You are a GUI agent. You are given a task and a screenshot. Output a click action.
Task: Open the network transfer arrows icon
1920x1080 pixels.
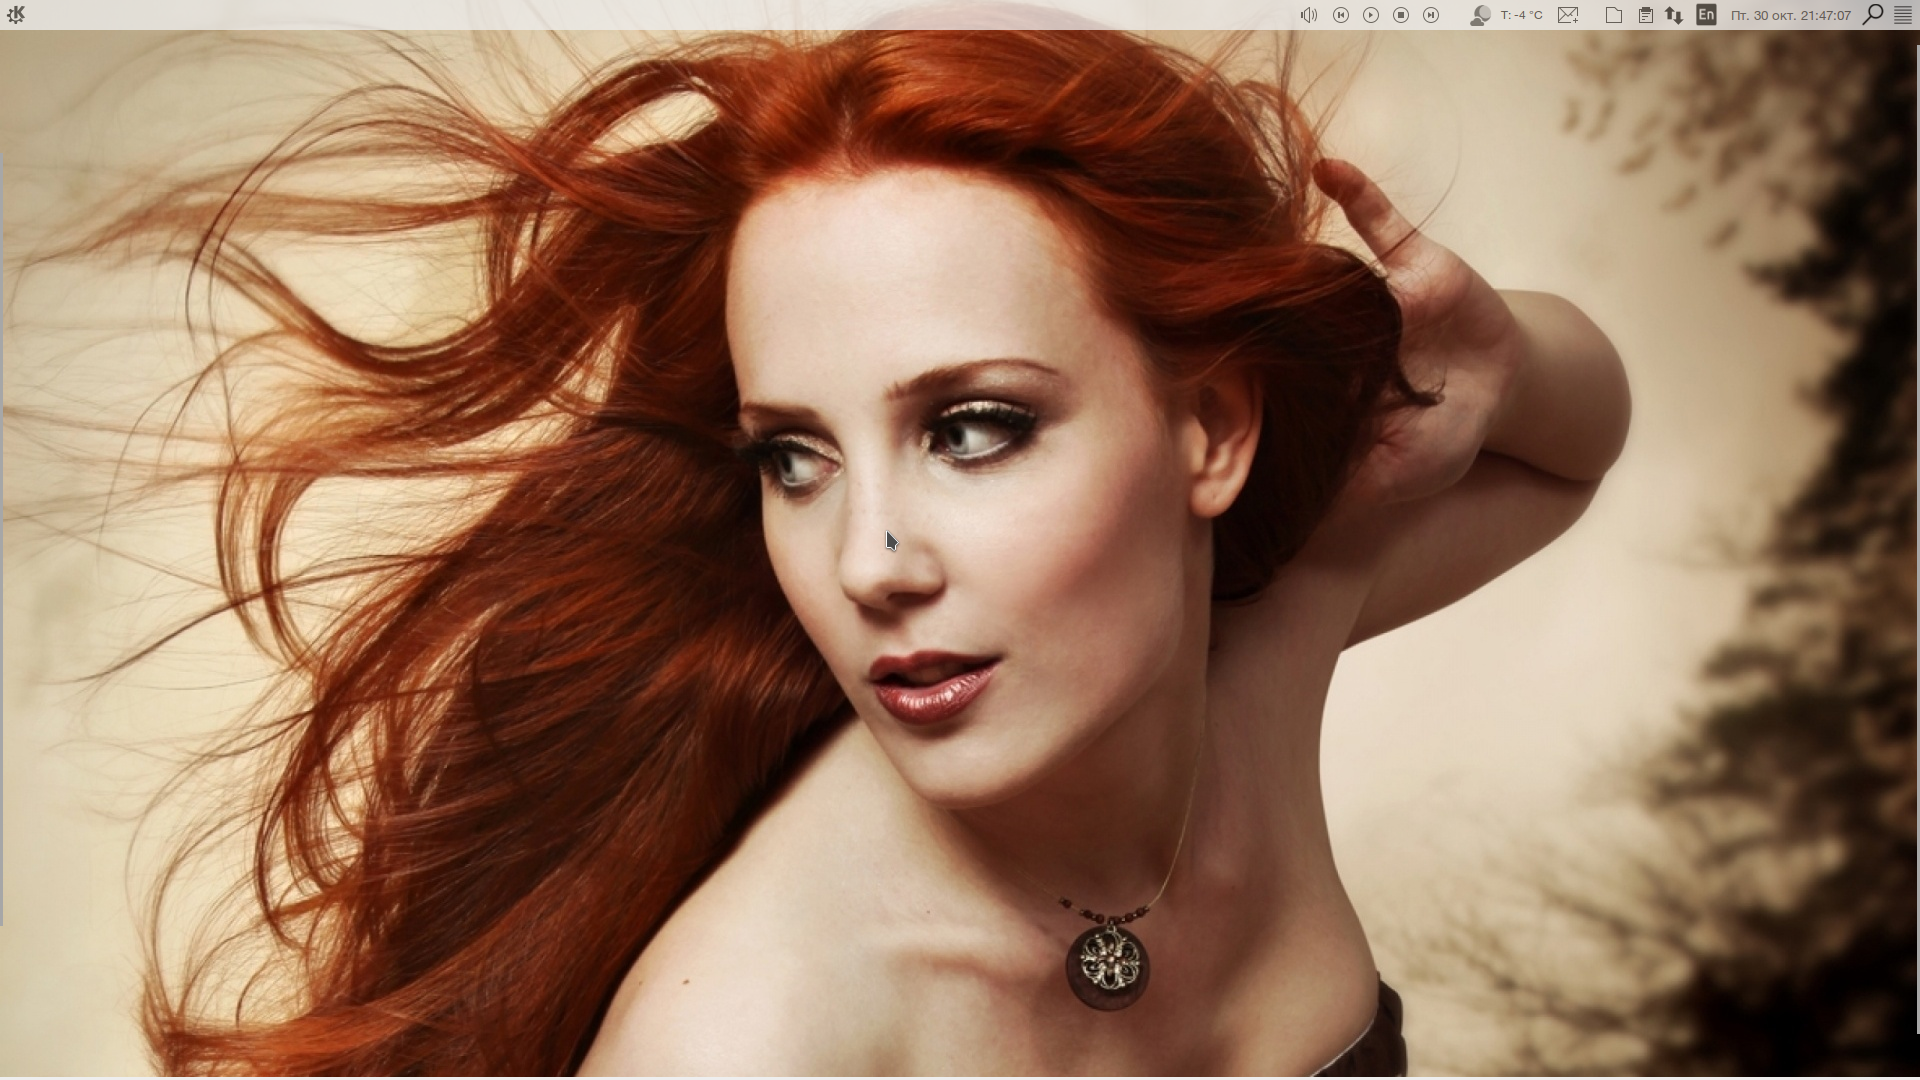[1674, 15]
